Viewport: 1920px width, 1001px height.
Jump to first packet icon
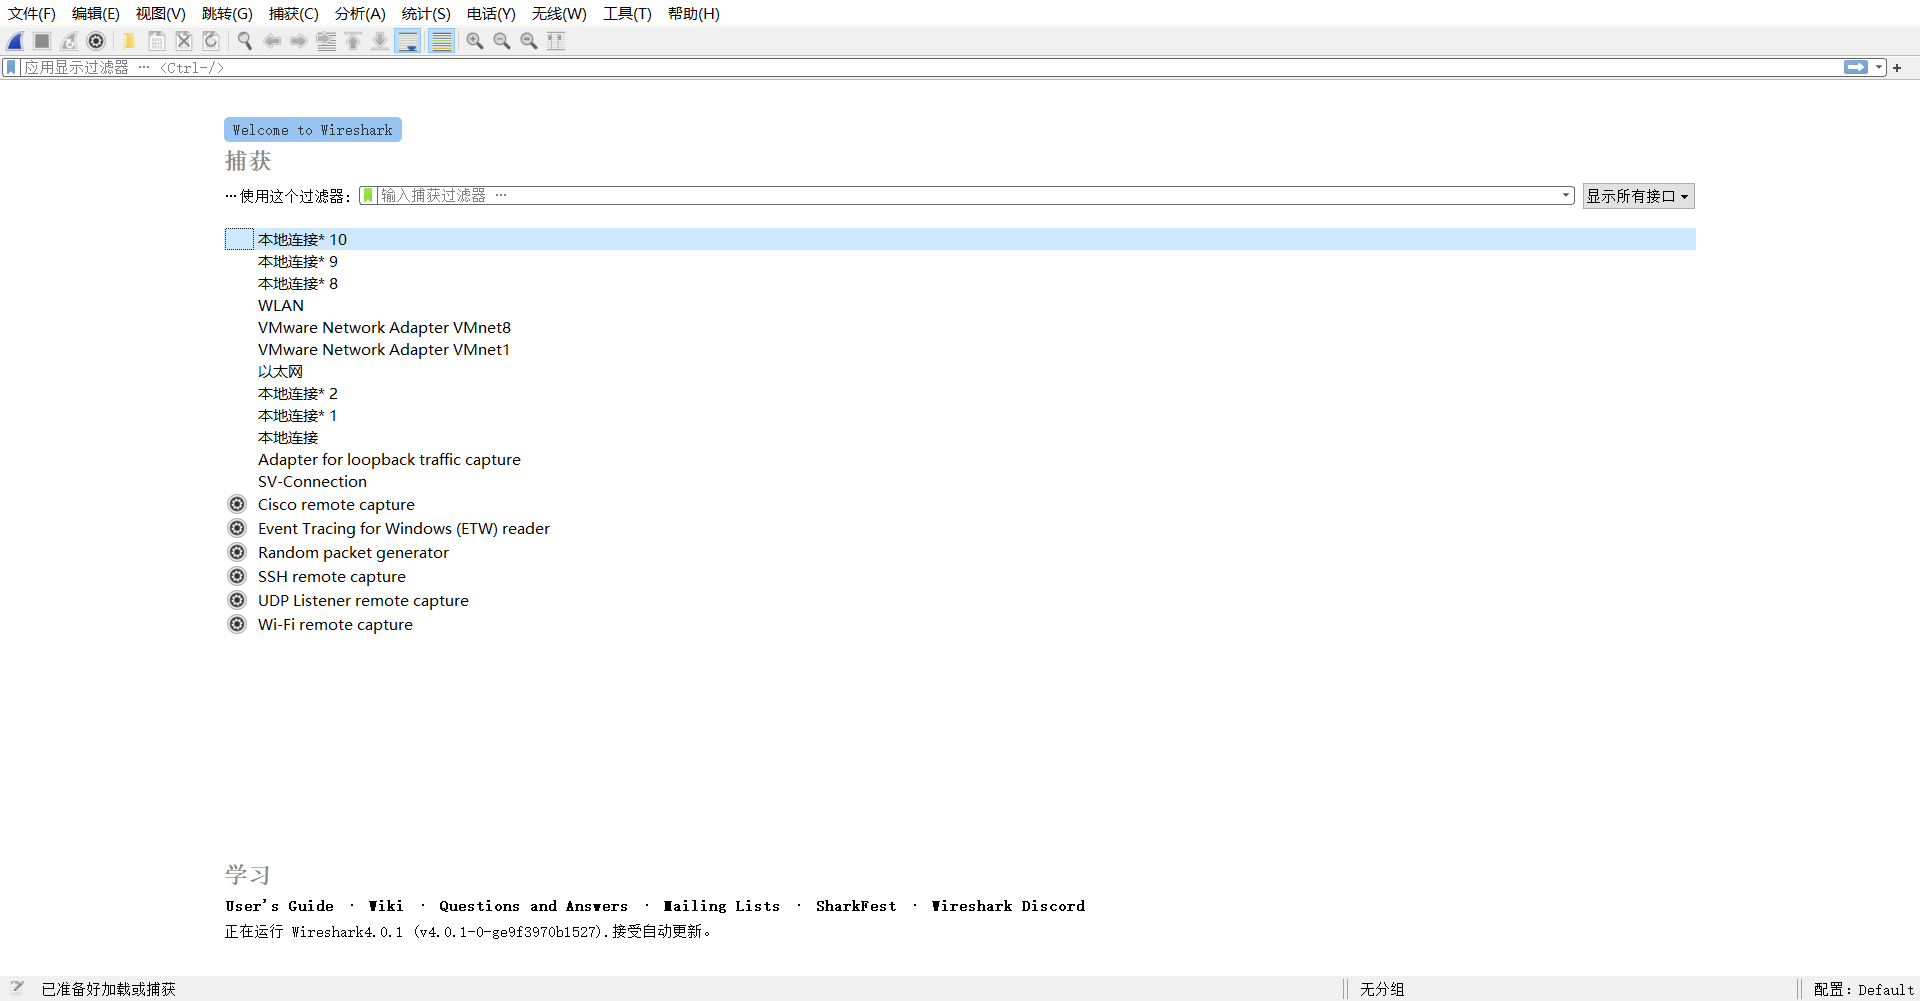pyautogui.click(x=353, y=41)
